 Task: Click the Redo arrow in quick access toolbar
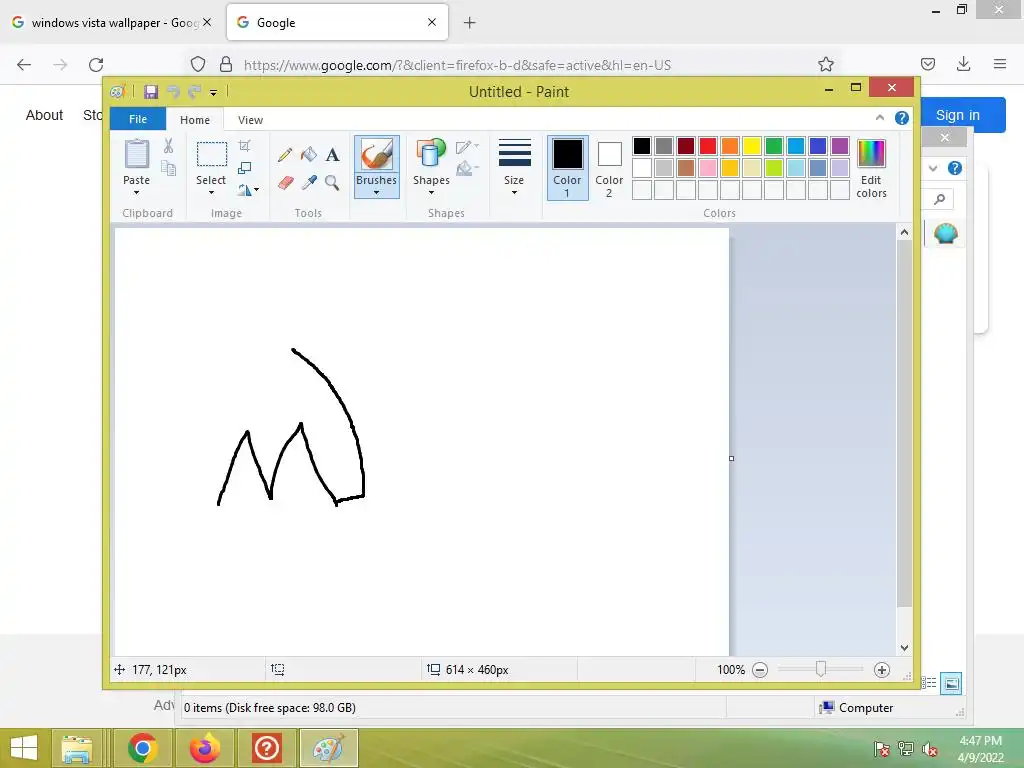pos(194,91)
